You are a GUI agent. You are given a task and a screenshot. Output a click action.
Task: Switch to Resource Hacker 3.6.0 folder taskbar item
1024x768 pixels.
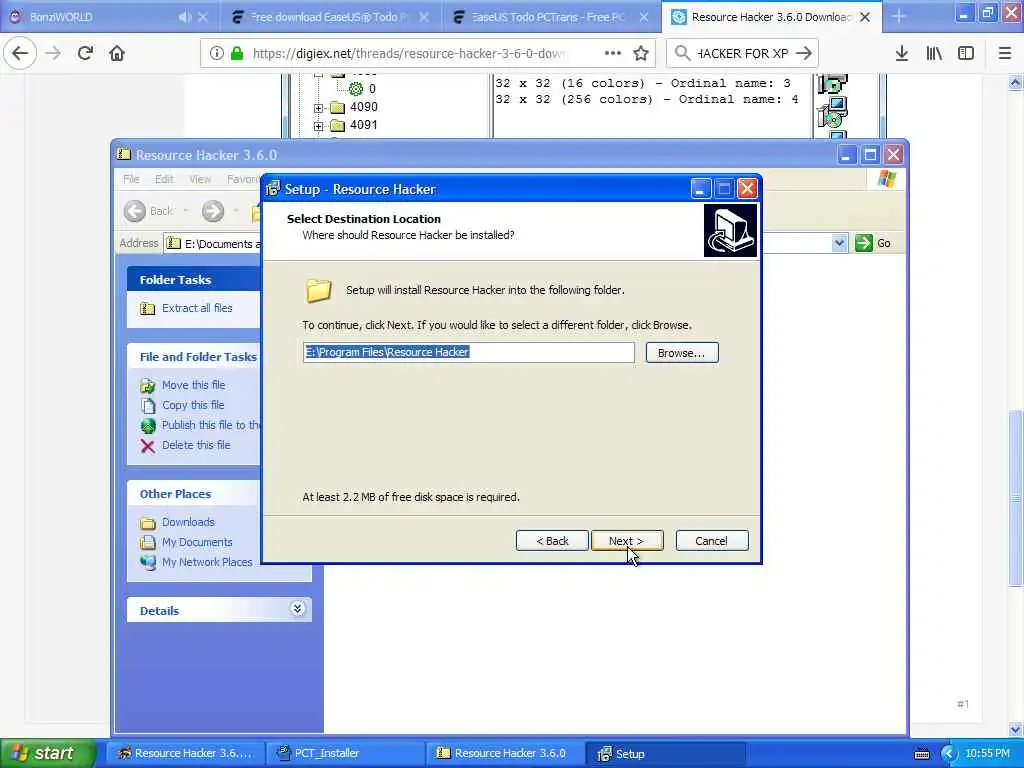(505, 753)
